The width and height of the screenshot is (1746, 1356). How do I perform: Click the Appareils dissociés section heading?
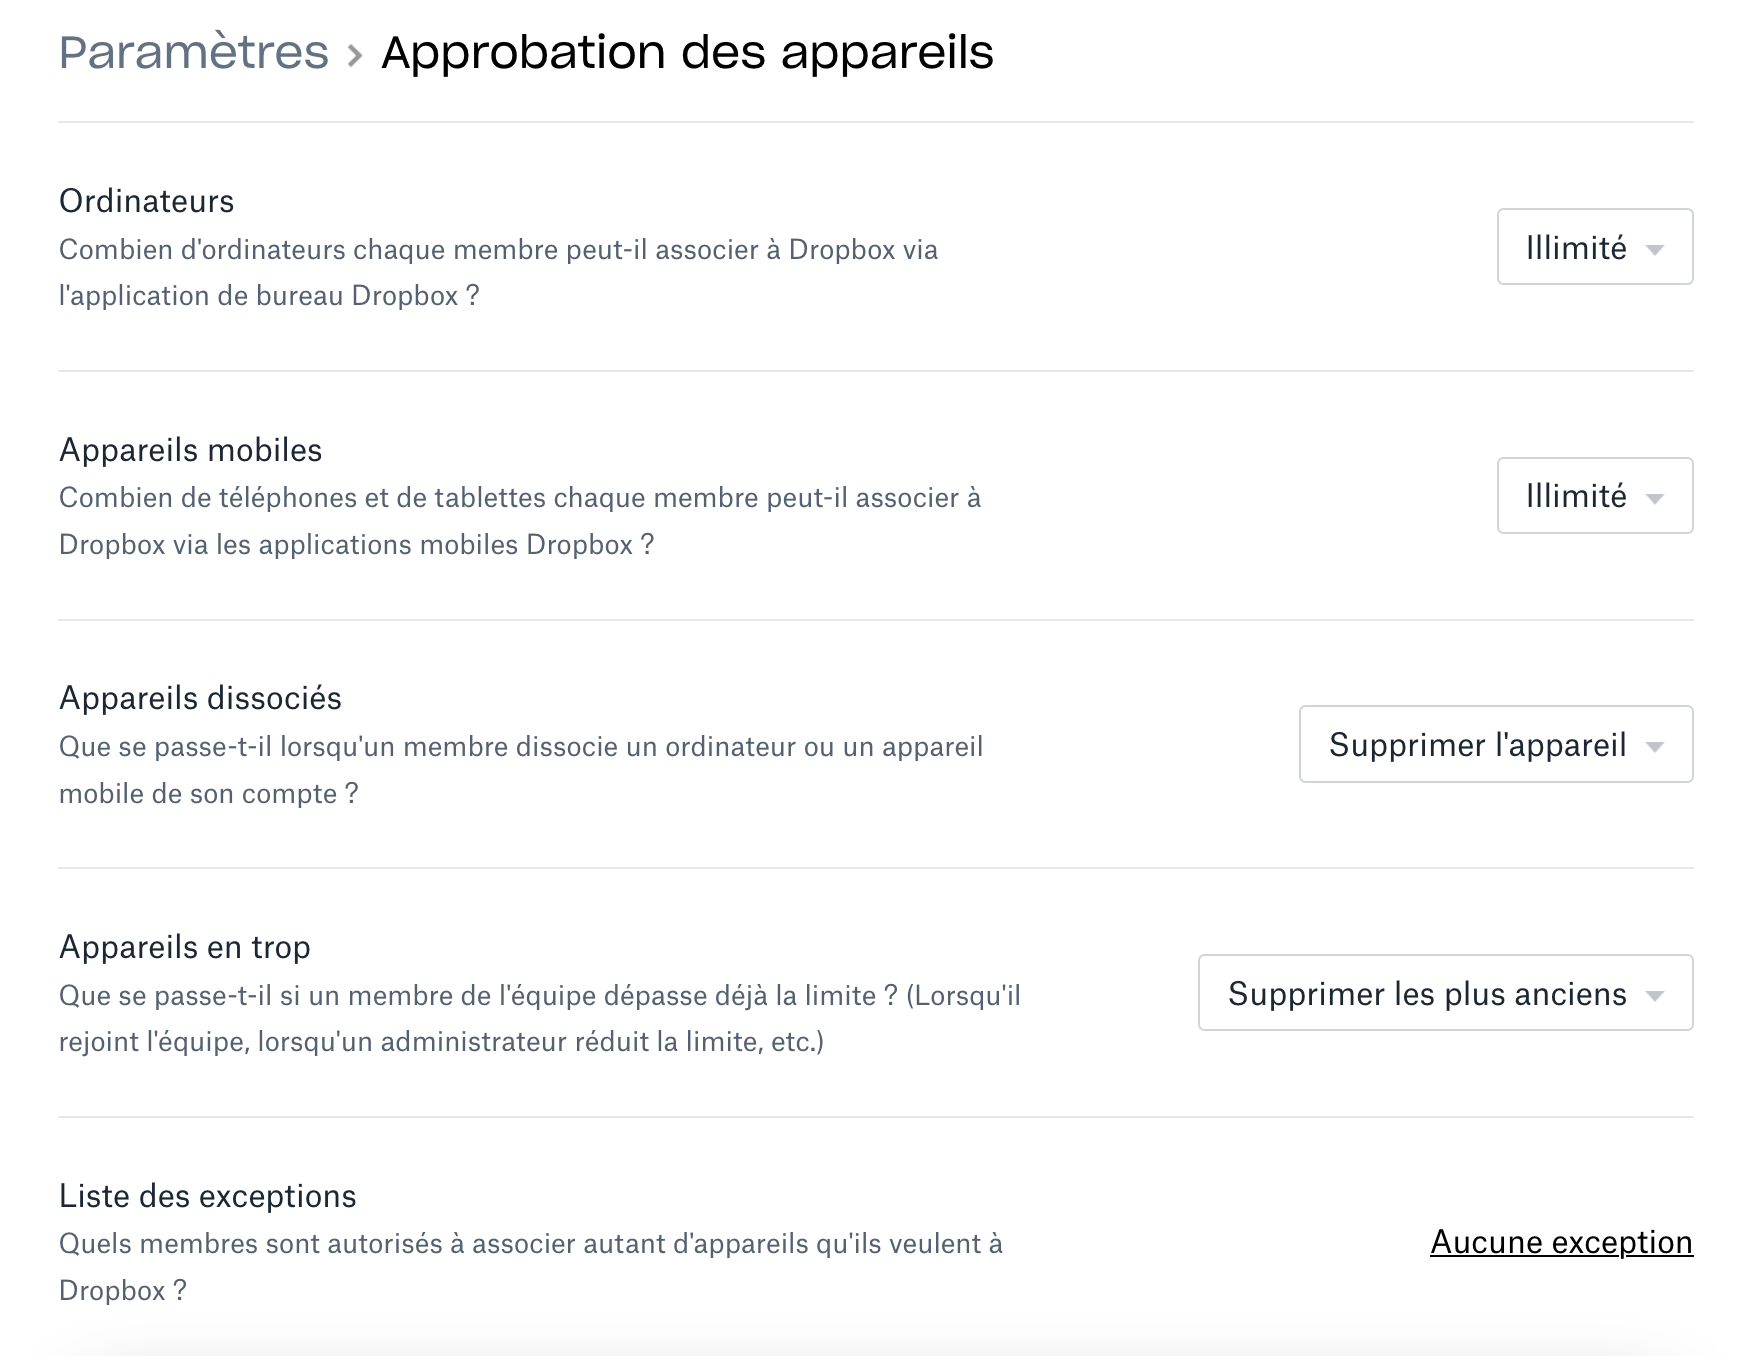tap(201, 698)
